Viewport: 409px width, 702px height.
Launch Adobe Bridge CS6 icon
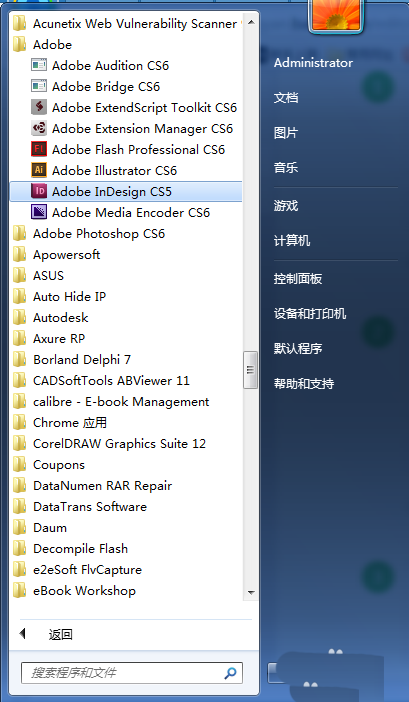tap(39, 86)
